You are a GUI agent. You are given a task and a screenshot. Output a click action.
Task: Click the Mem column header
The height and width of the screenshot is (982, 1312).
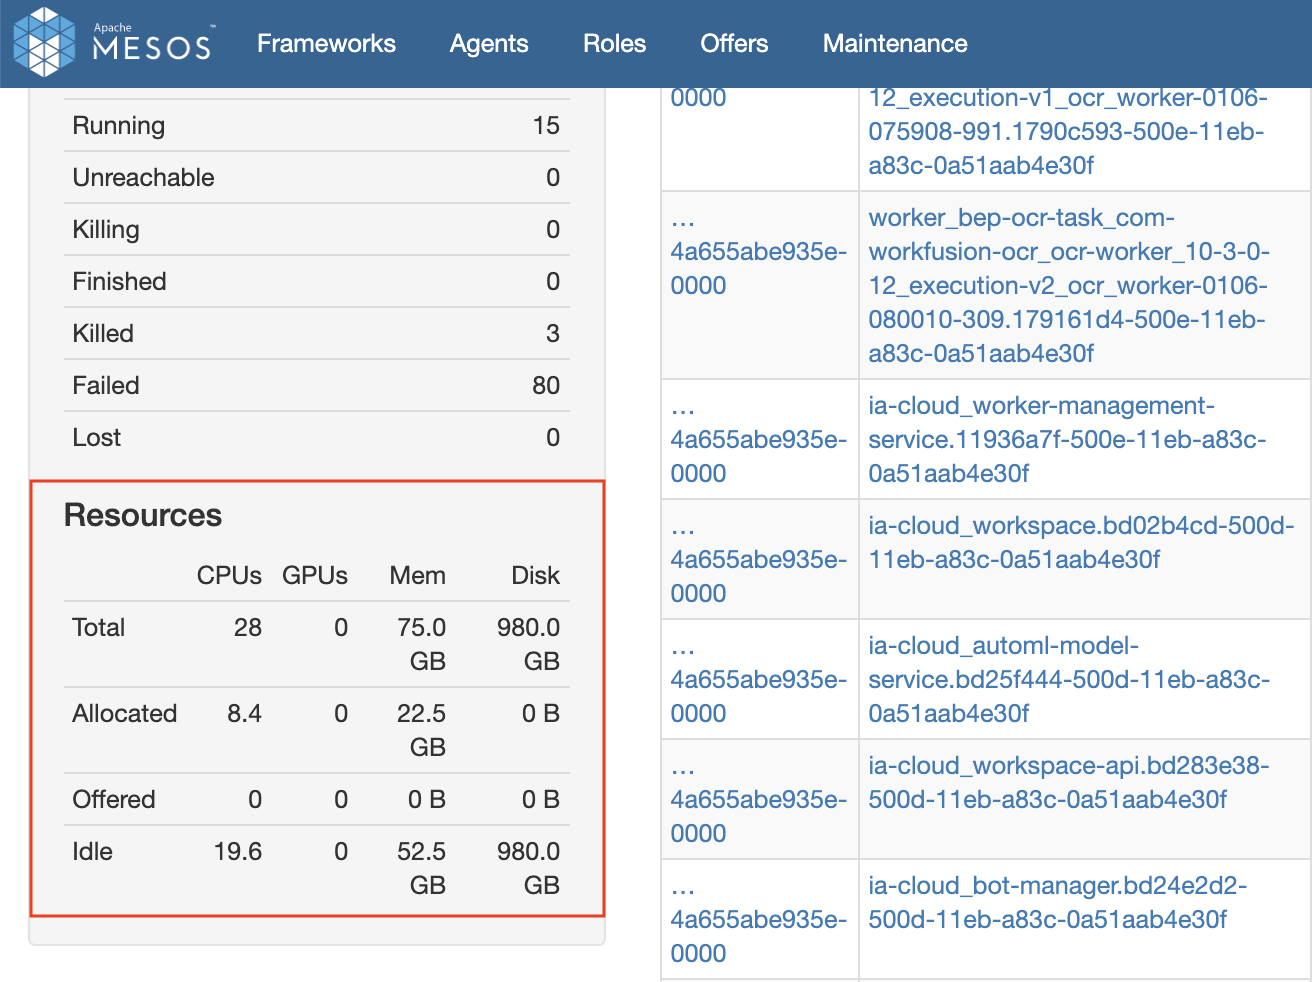pos(418,575)
